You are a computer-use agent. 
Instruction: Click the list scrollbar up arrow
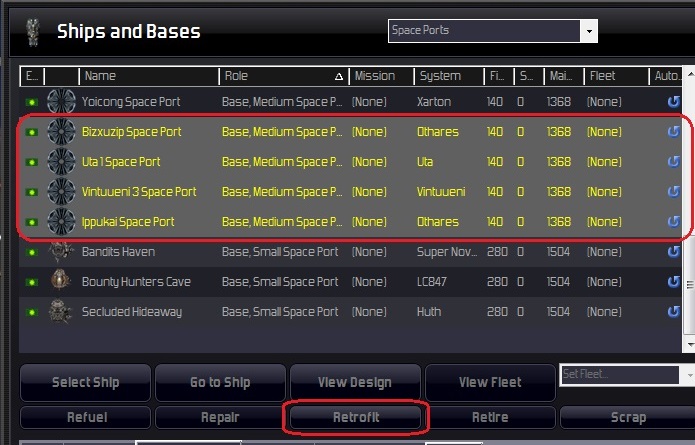pos(690,72)
